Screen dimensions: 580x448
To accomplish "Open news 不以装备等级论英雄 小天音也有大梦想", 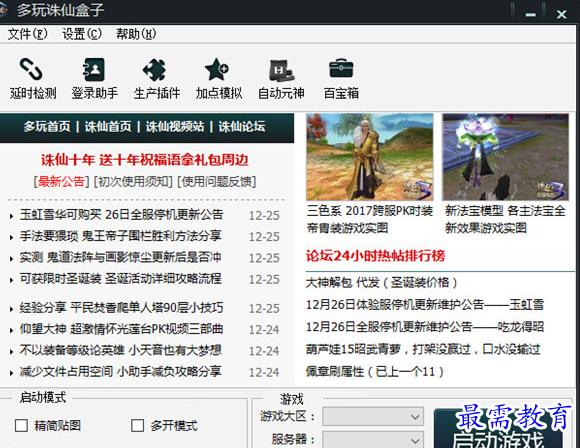I will coord(121,350).
